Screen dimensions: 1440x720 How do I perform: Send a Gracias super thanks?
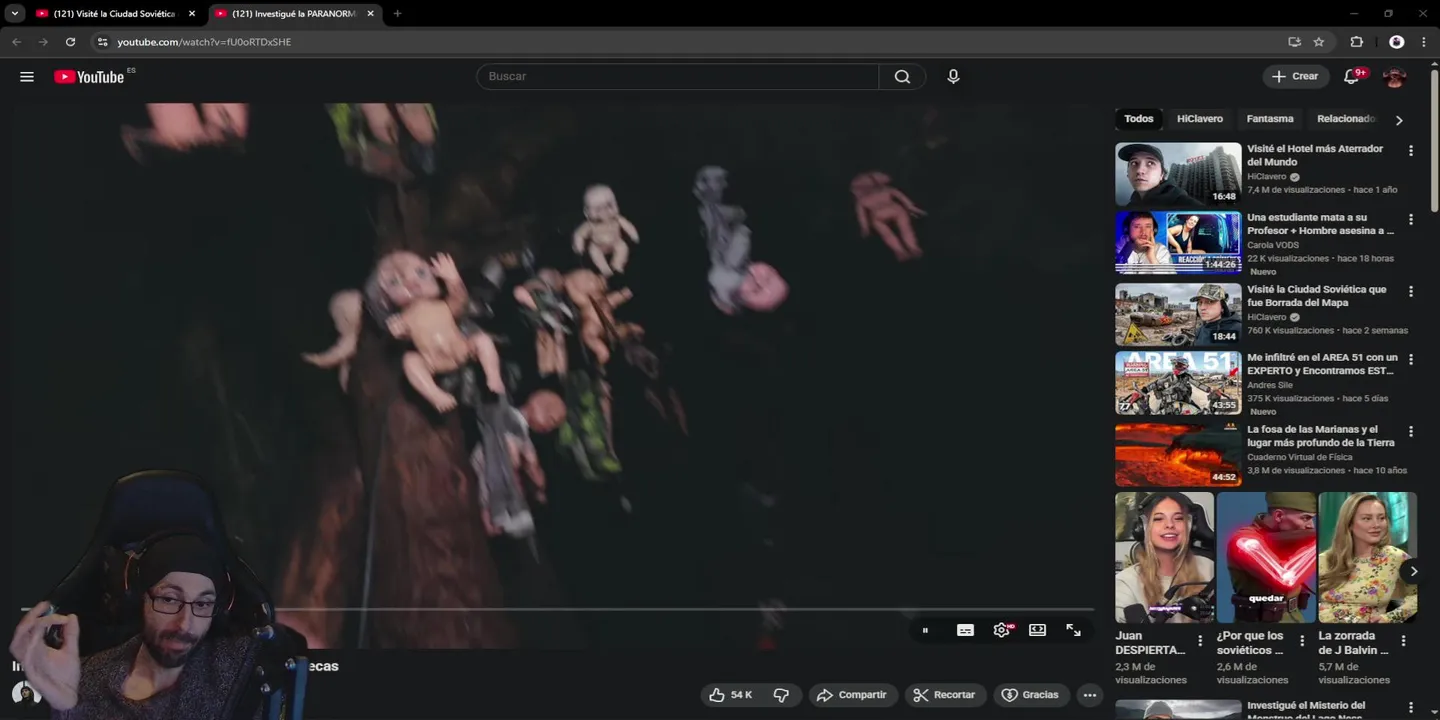coord(1030,695)
